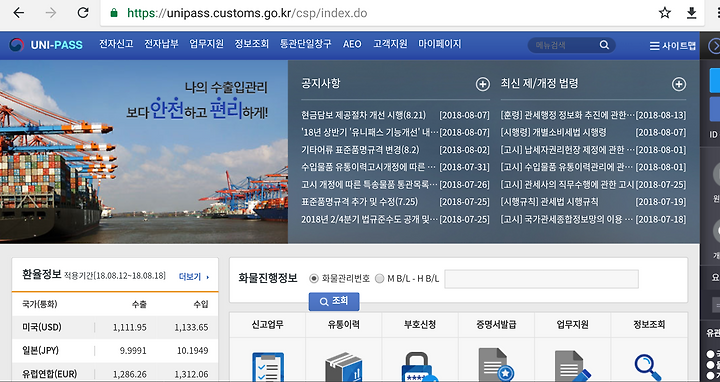Select the 증명서발급 tab label
Image resolution: width=720 pixels, height=382 pixels.
(496, 325)
